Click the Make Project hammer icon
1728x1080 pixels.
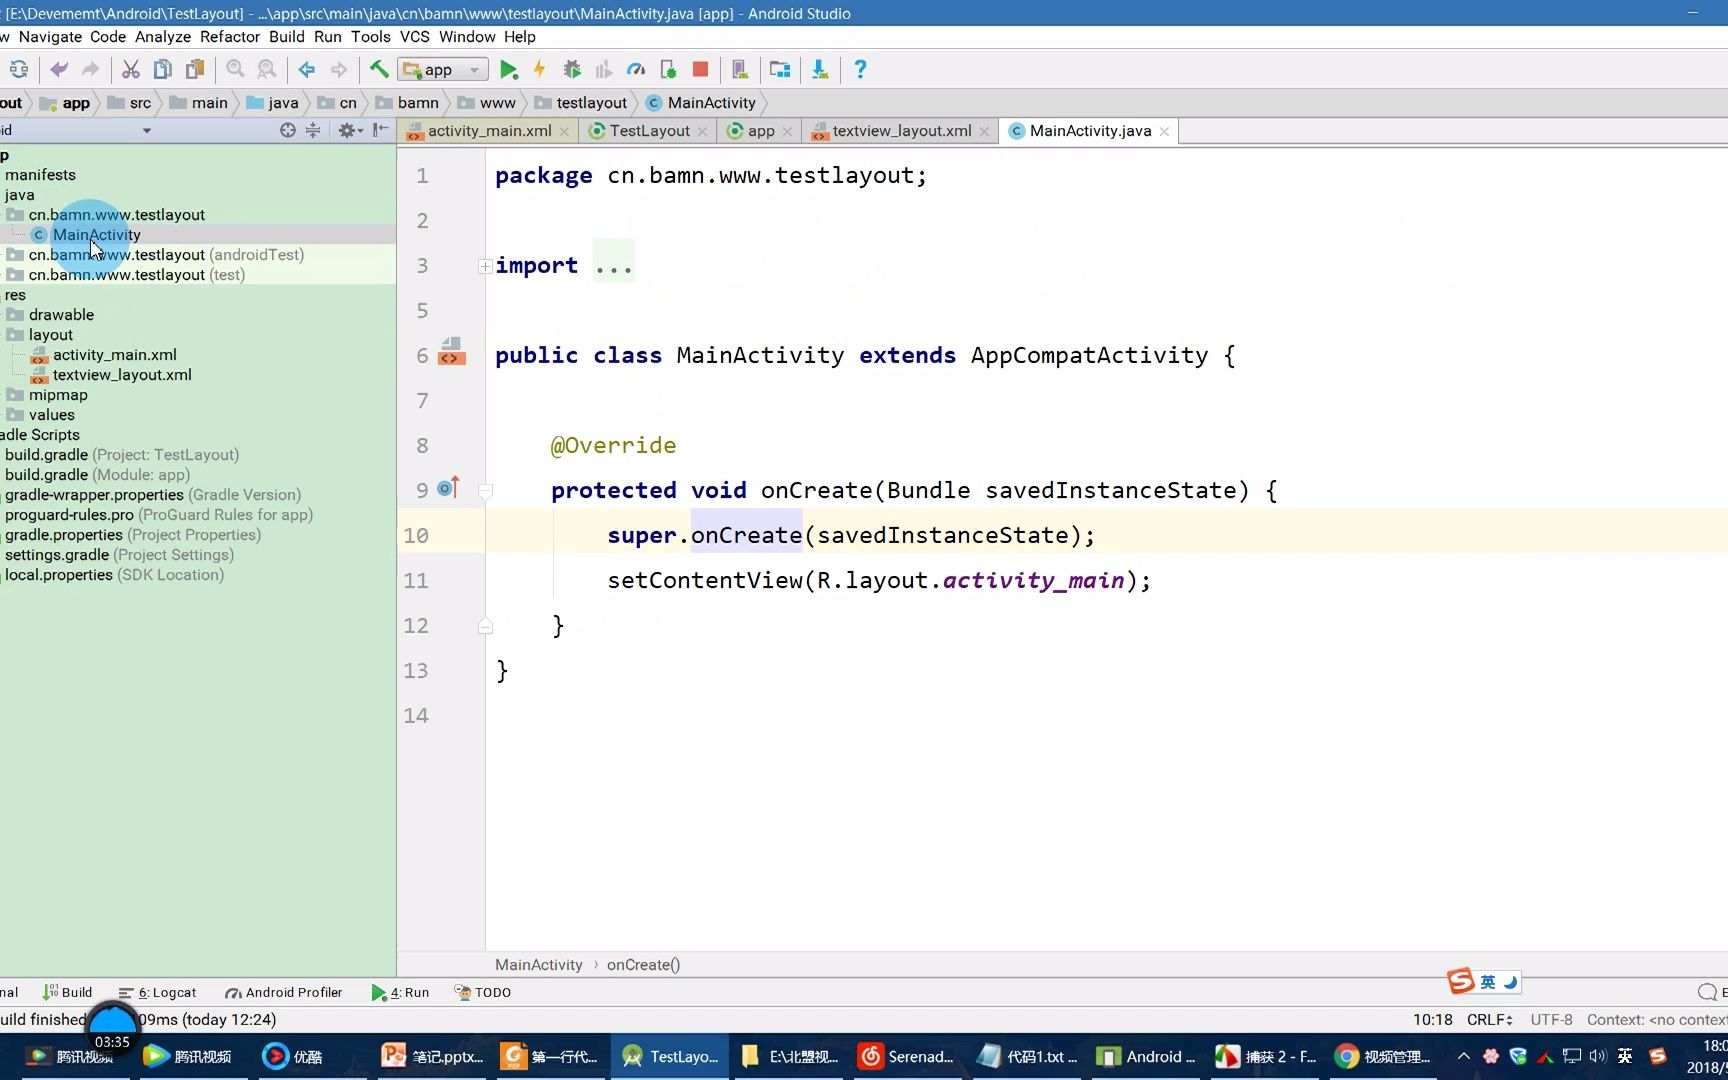tap(379, 70)
